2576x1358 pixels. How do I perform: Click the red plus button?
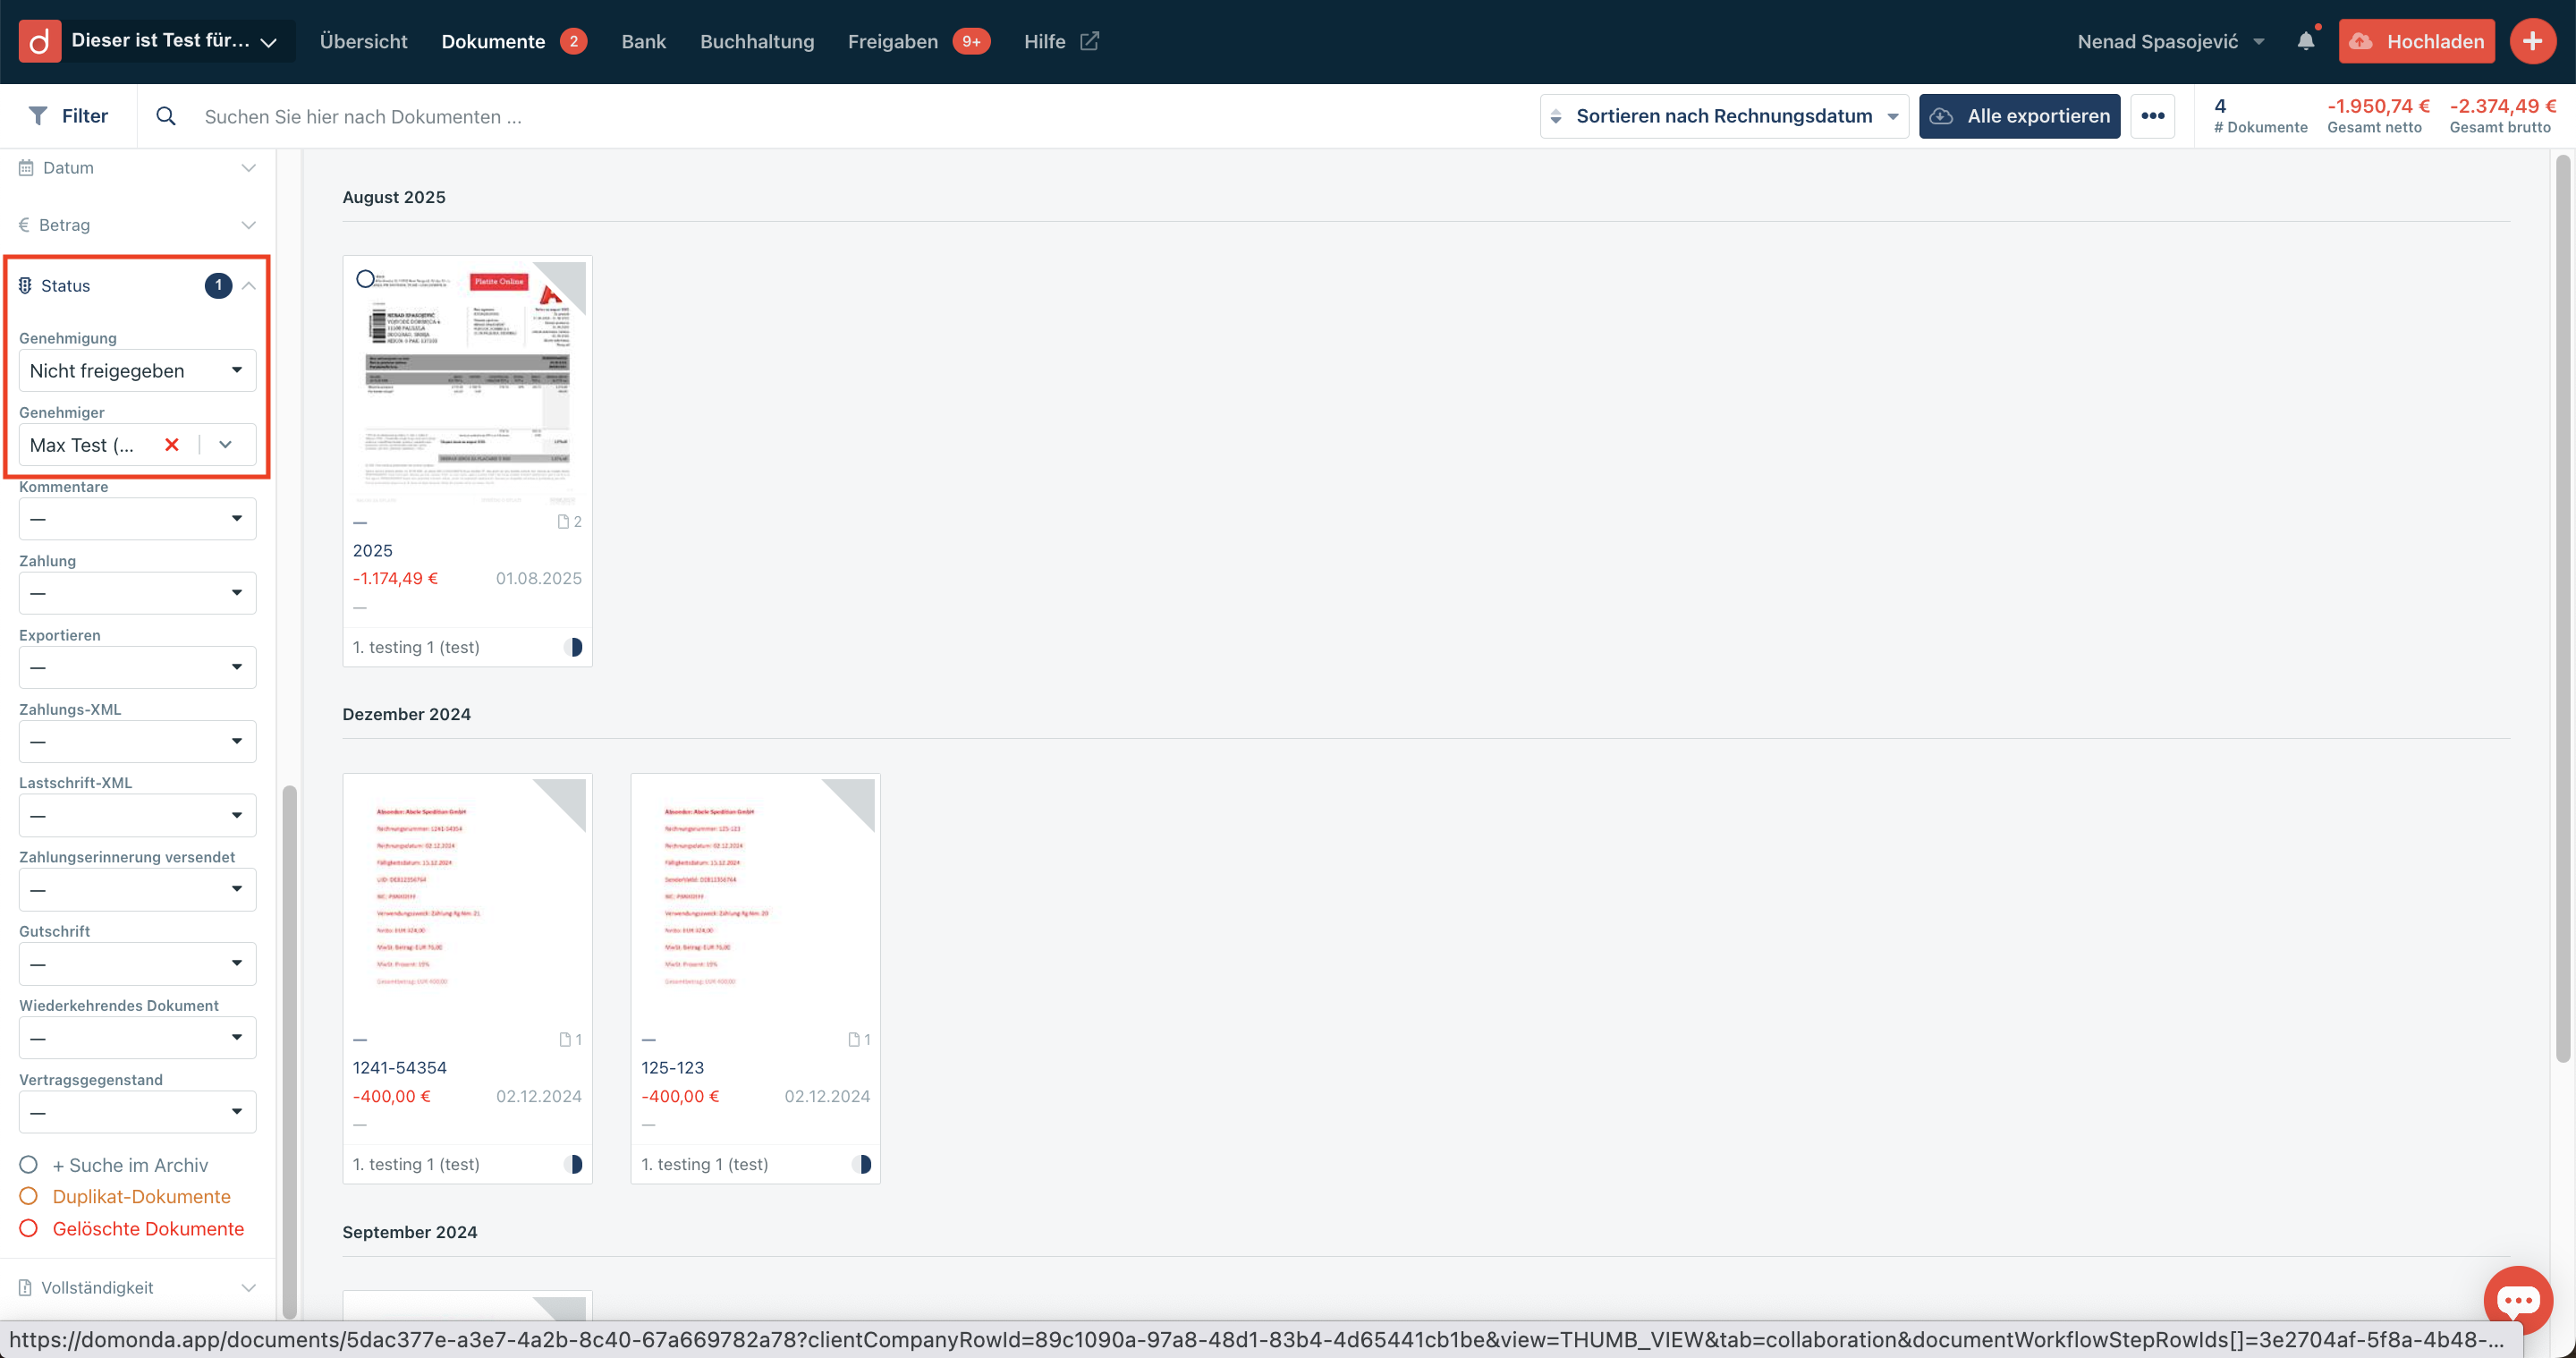click(x=2532, y=41)
